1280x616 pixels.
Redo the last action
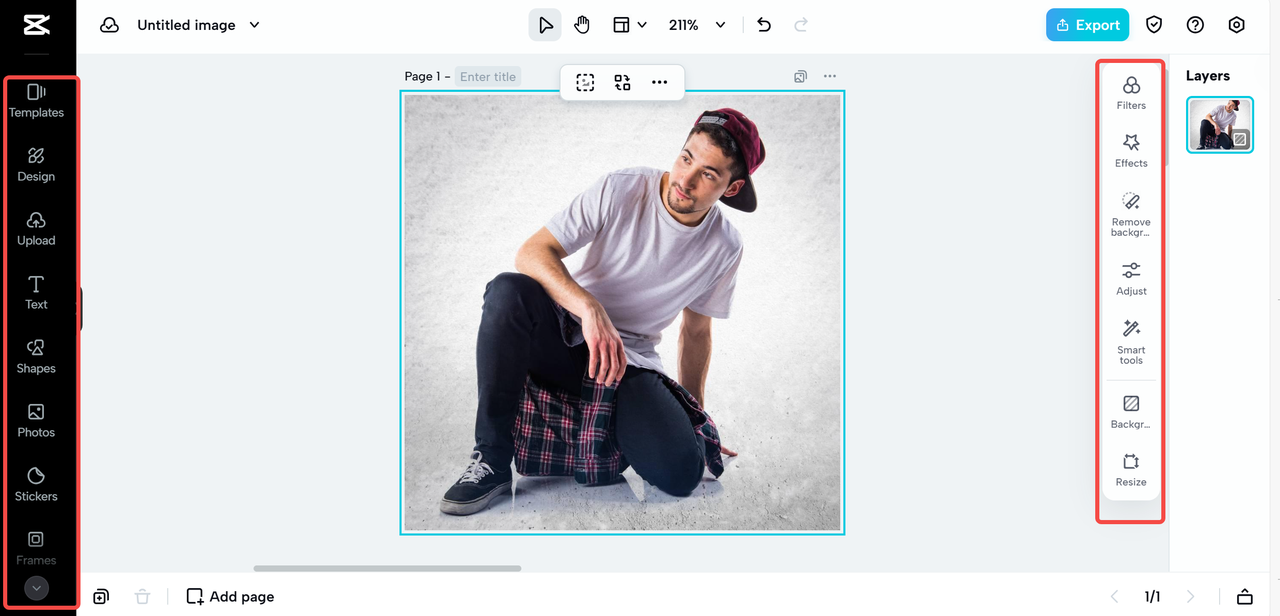coord(800,25)
